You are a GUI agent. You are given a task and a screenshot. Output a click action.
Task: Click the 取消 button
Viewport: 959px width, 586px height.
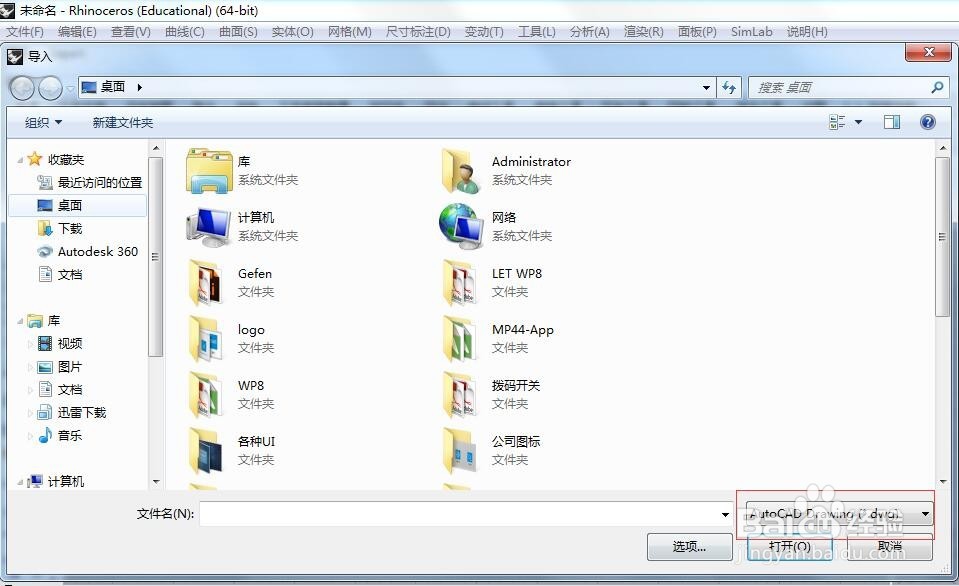point(890,546)
